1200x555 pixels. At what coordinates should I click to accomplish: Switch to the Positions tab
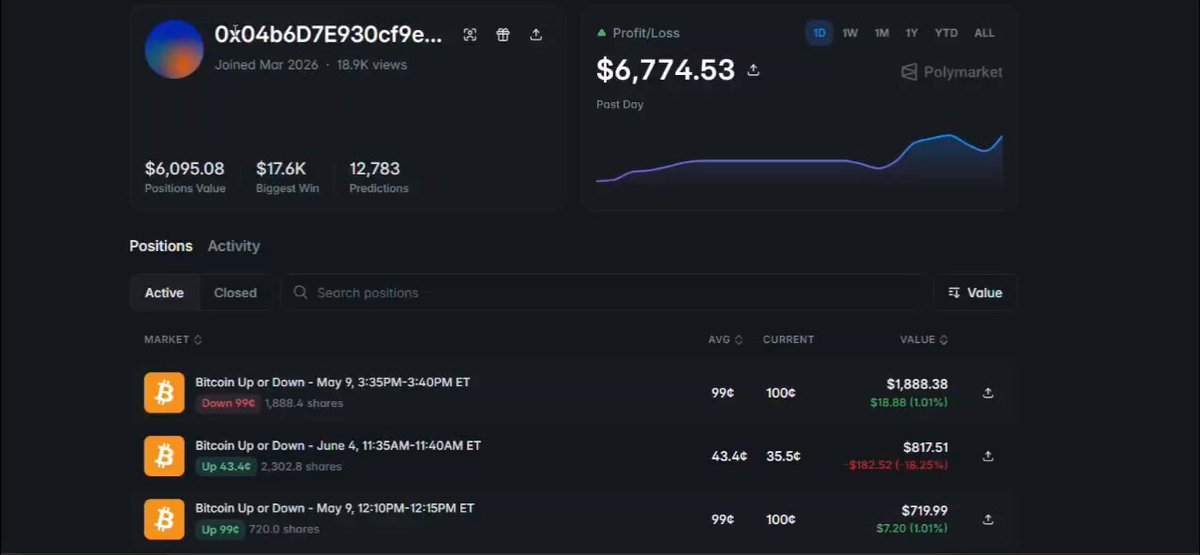coord(161,246)
